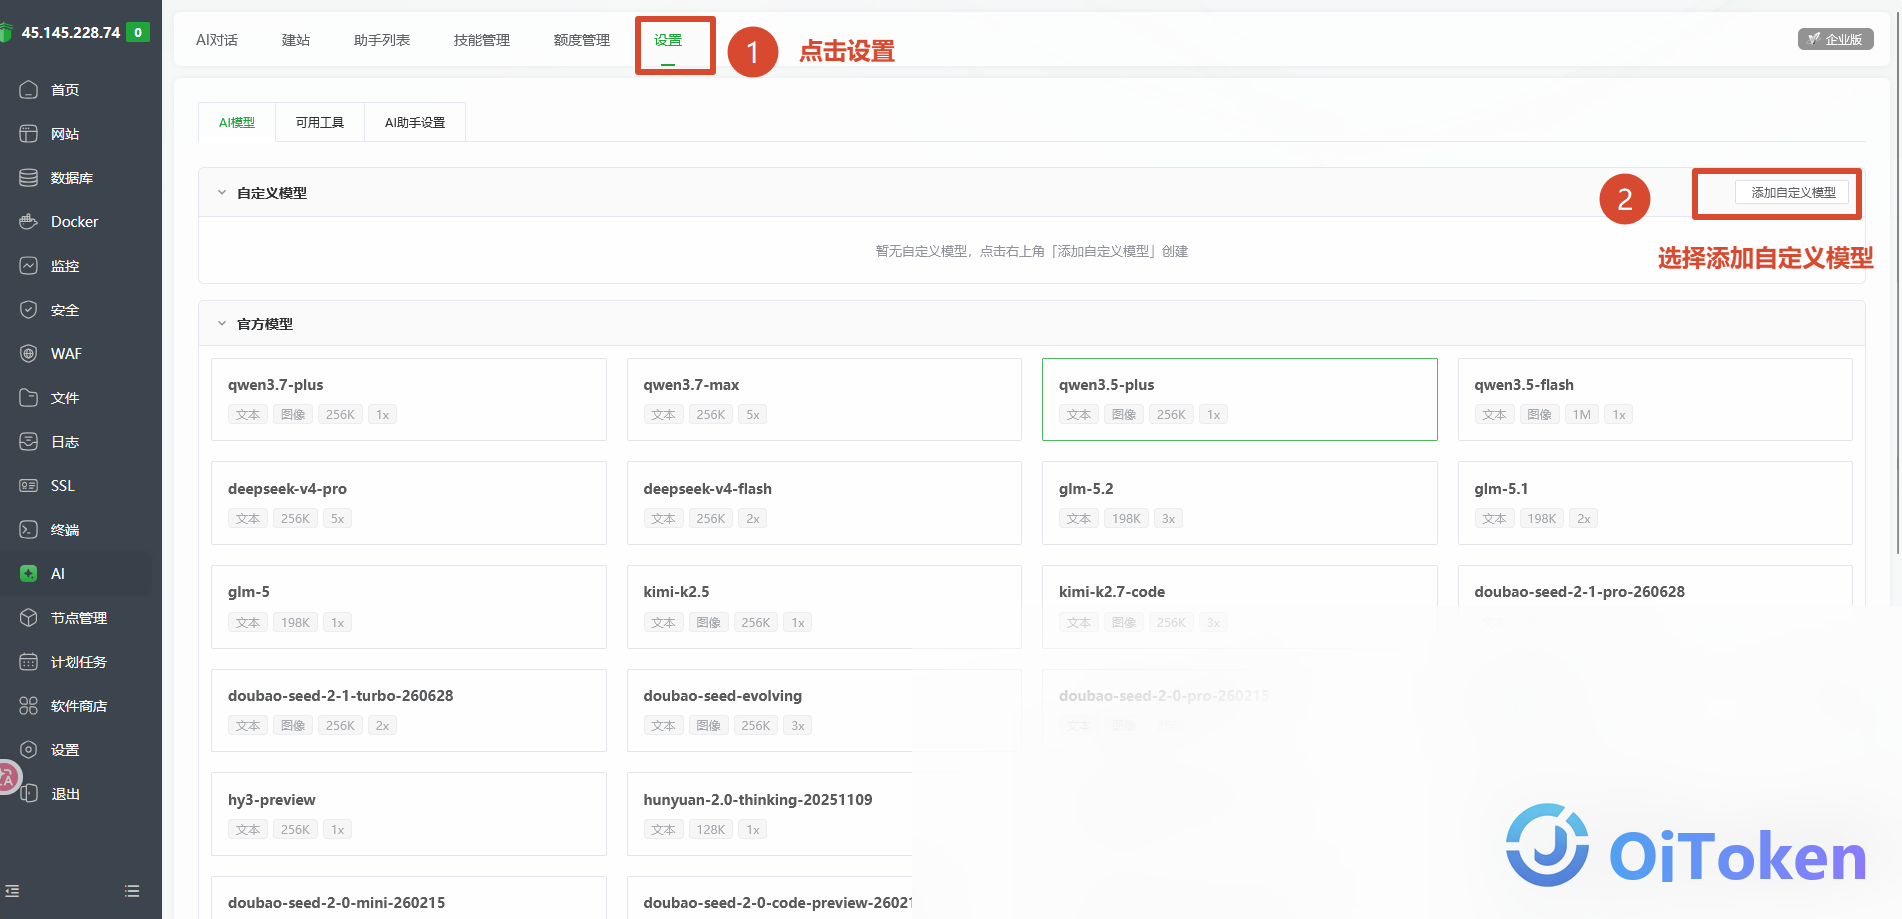Viewport: 1902px width, 919px height.
Task: Click the 企业版 badge button
Action: pyautogui.click(x=1836, y=39)
